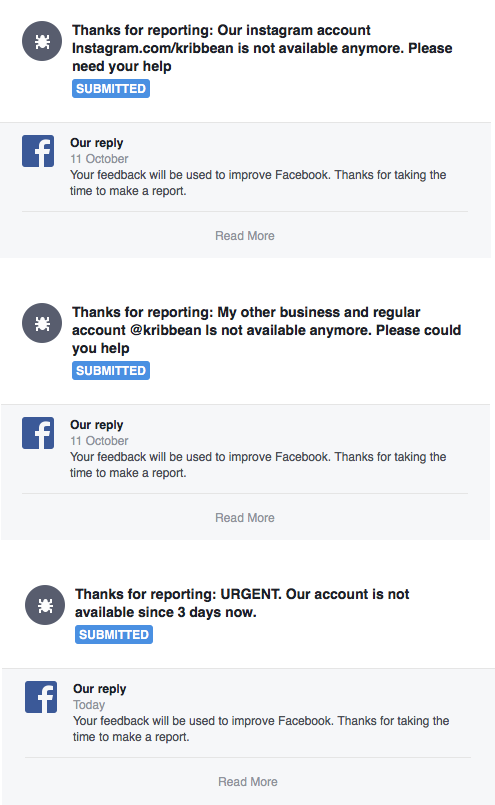Open 'URGENT. Our account is not available' report
Viewport: 495px width, 805px height.
(242, 603)
